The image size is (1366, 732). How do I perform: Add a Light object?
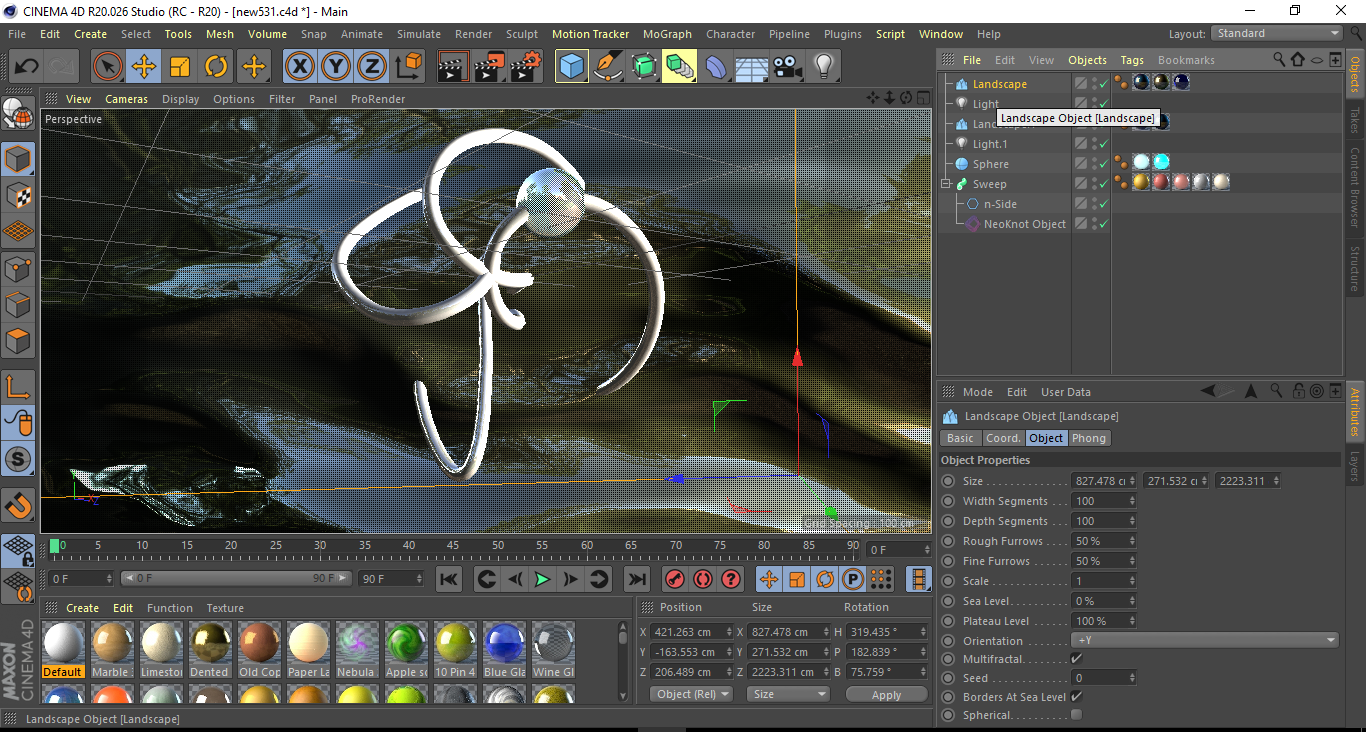click(824, 67)
